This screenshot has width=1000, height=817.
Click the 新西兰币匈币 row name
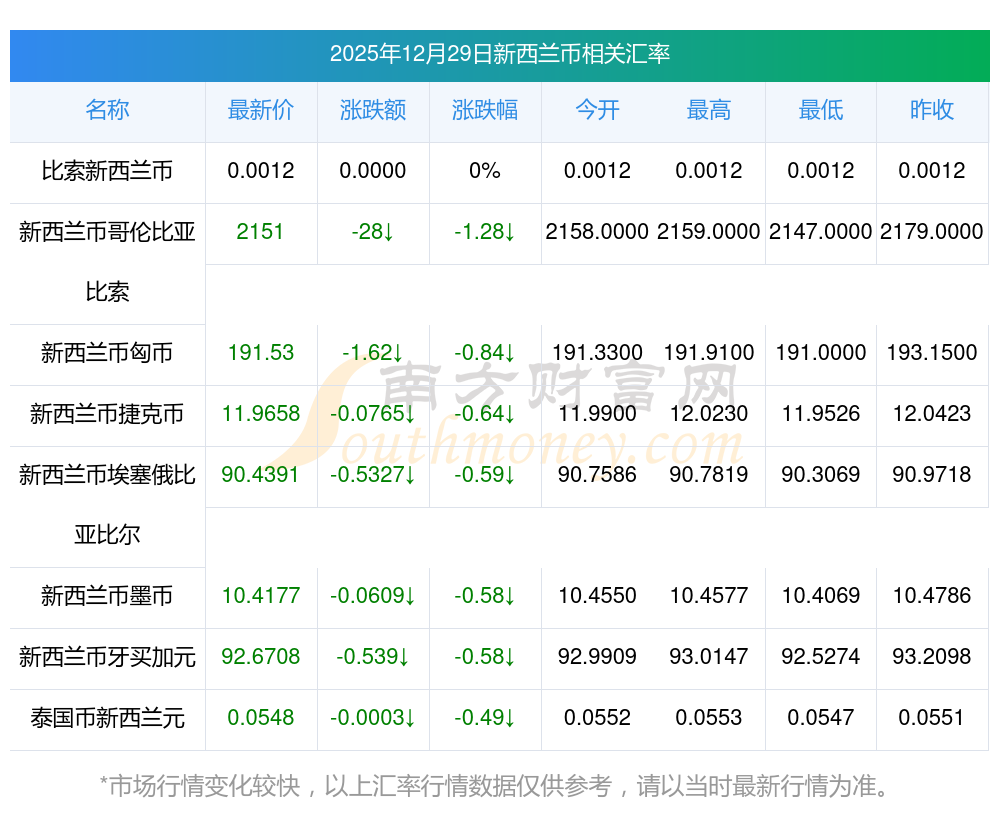107,352
